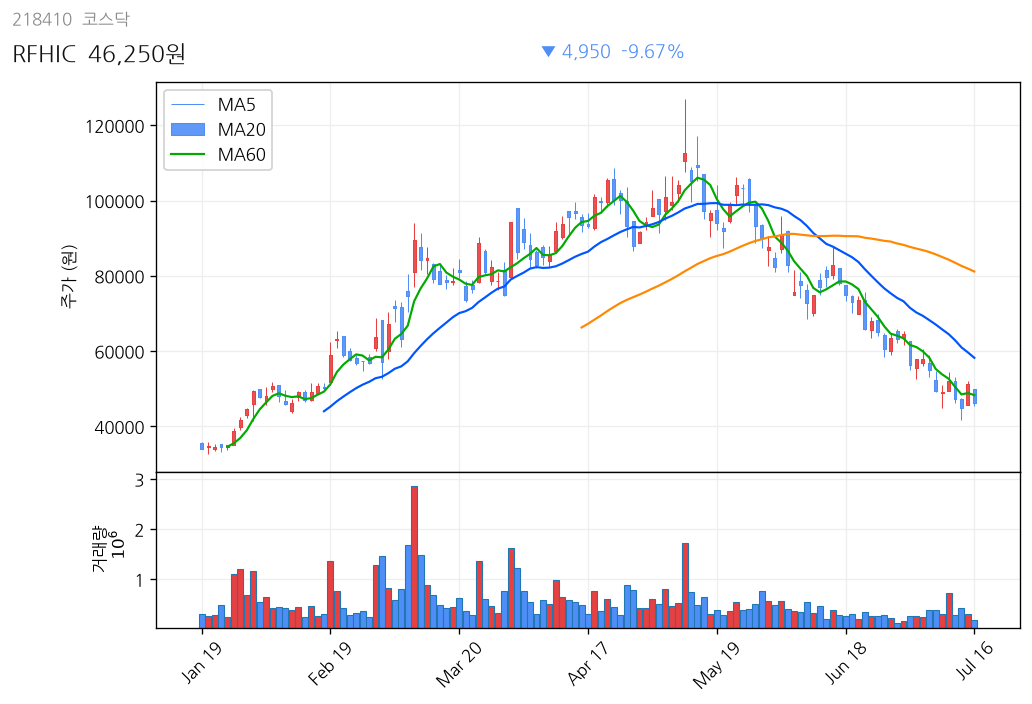
Task: Click the -9.67% percentage change
Action: (x=652, y=51)
